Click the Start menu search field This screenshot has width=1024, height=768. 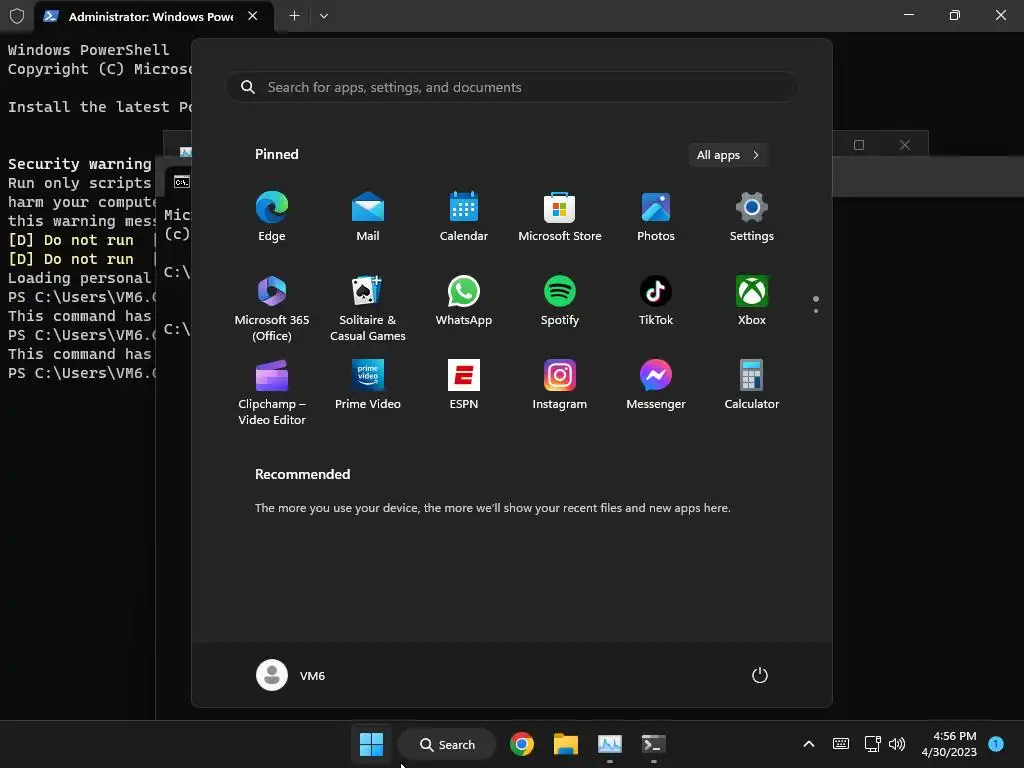tap(511, 87)
